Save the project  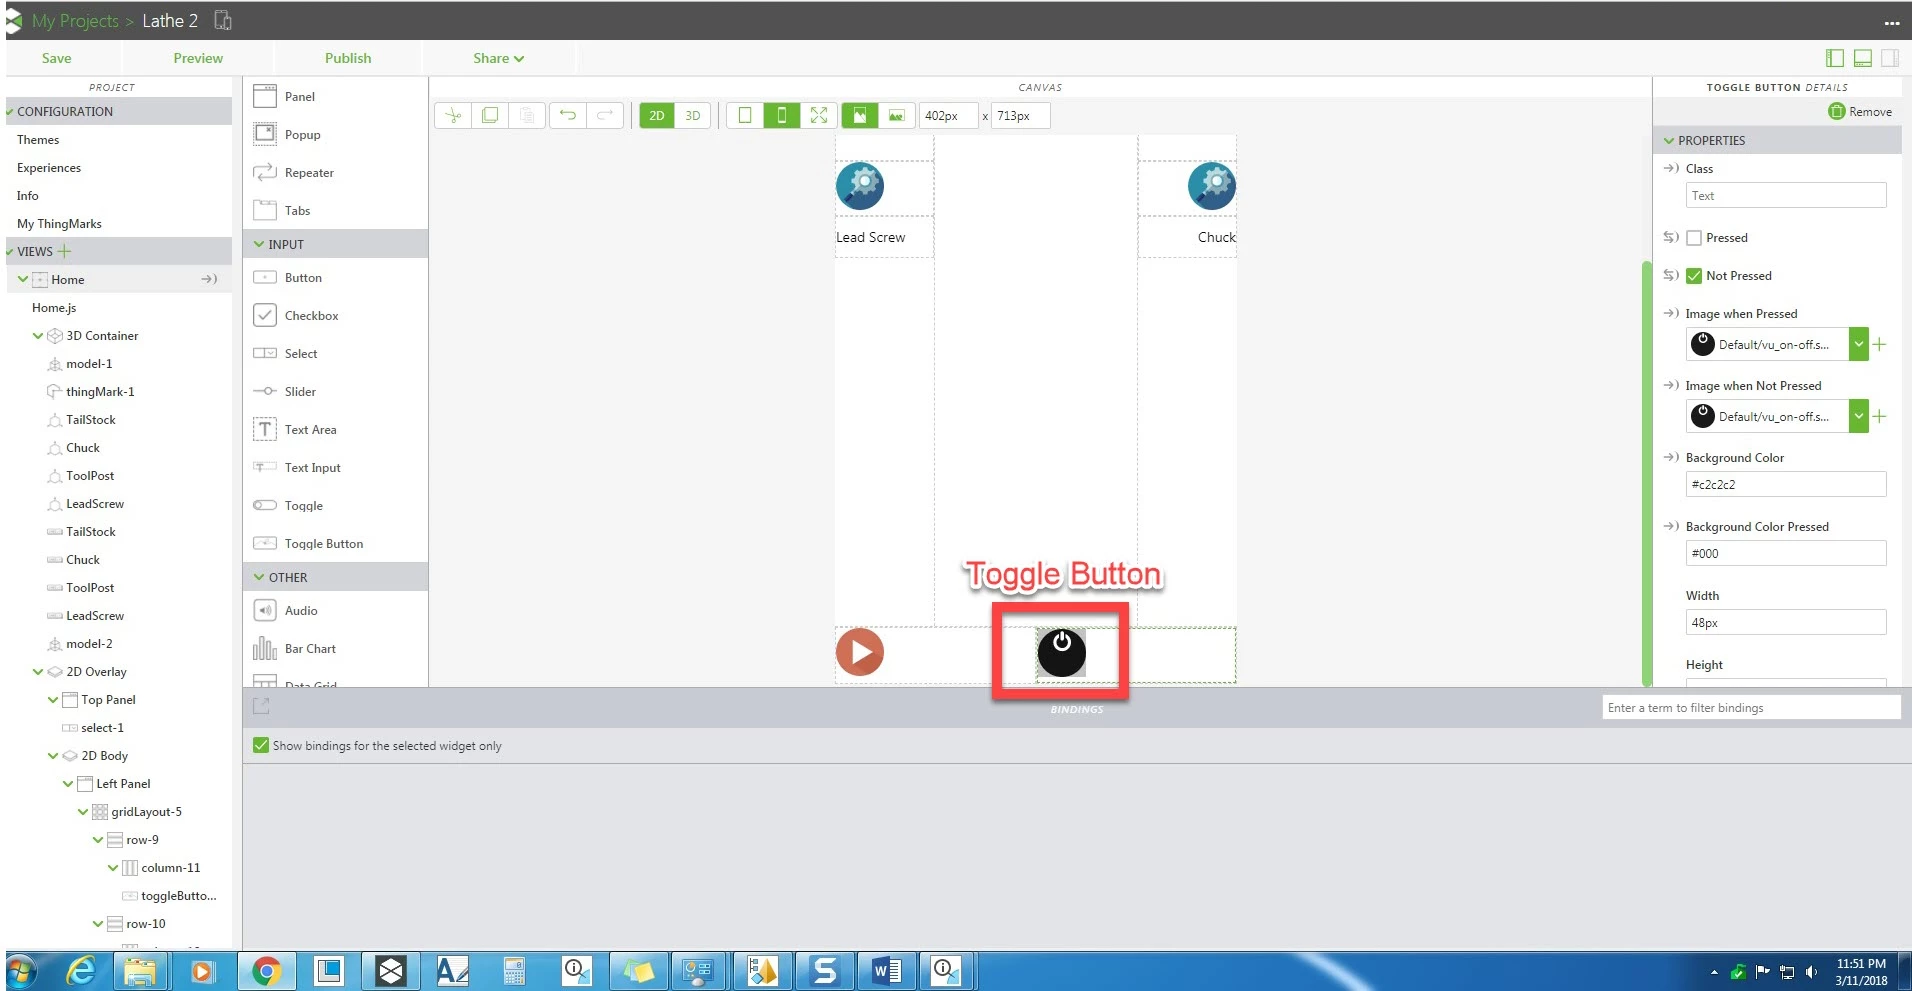[x=56, y=58]
